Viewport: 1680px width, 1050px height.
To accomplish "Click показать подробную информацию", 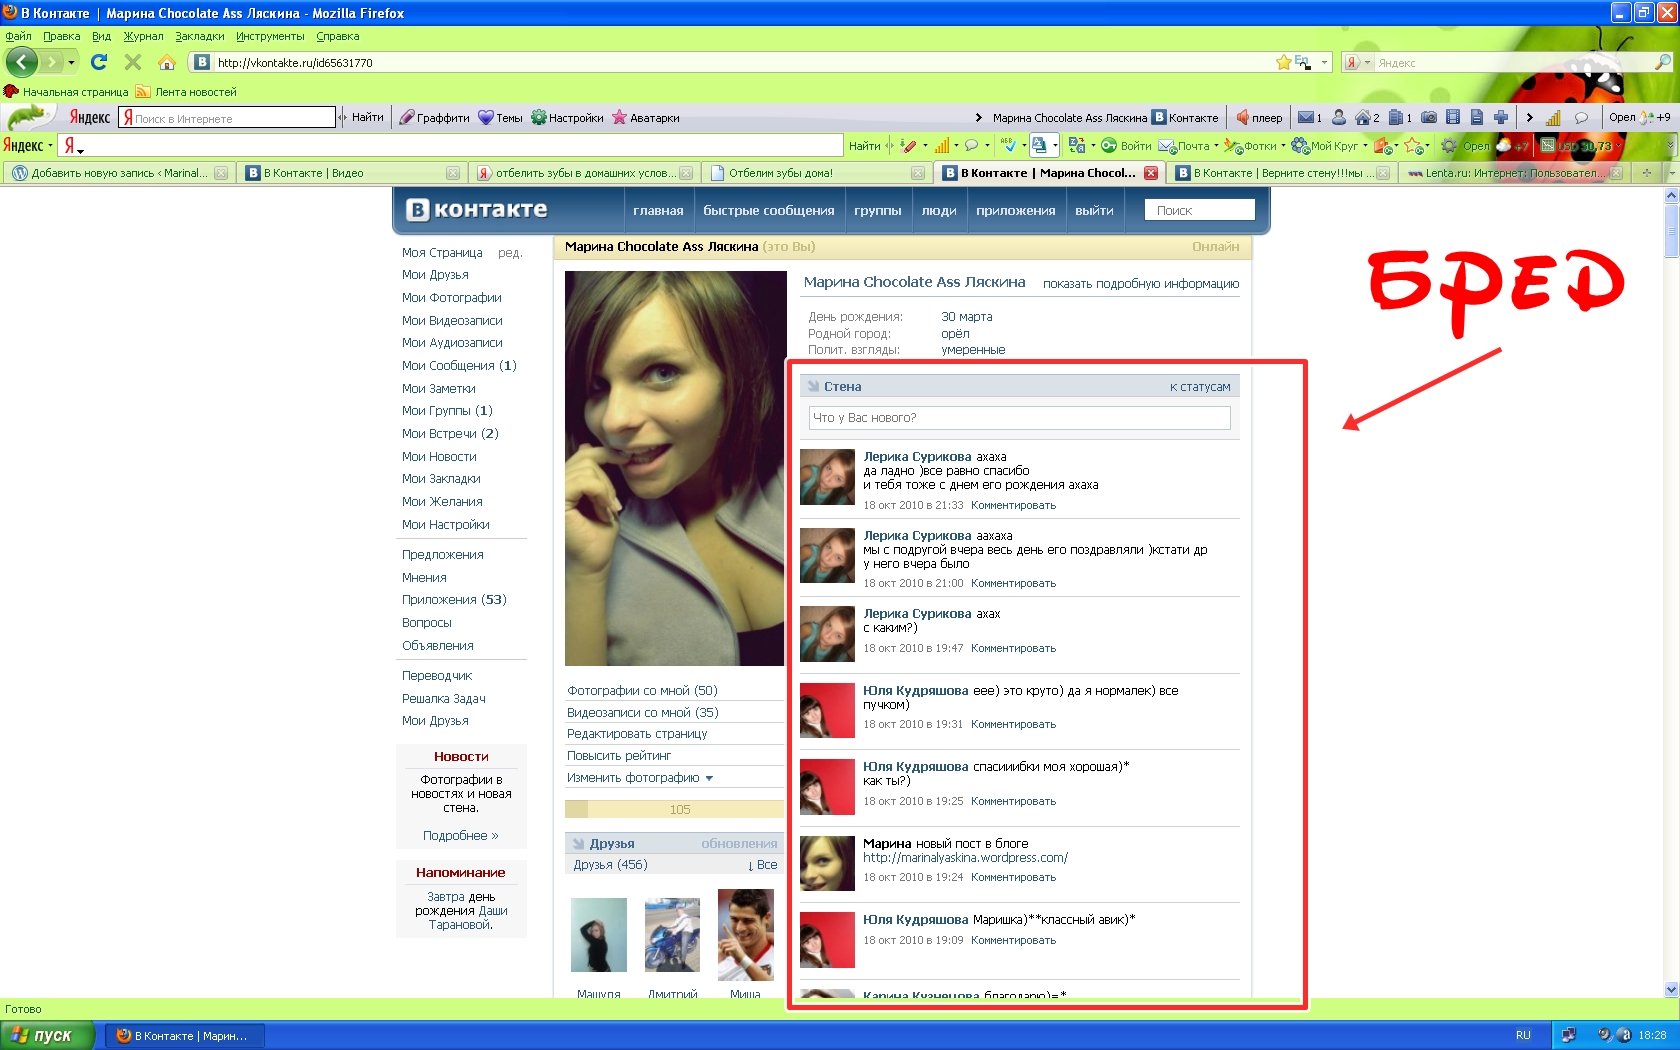I will coord(1141,284).
